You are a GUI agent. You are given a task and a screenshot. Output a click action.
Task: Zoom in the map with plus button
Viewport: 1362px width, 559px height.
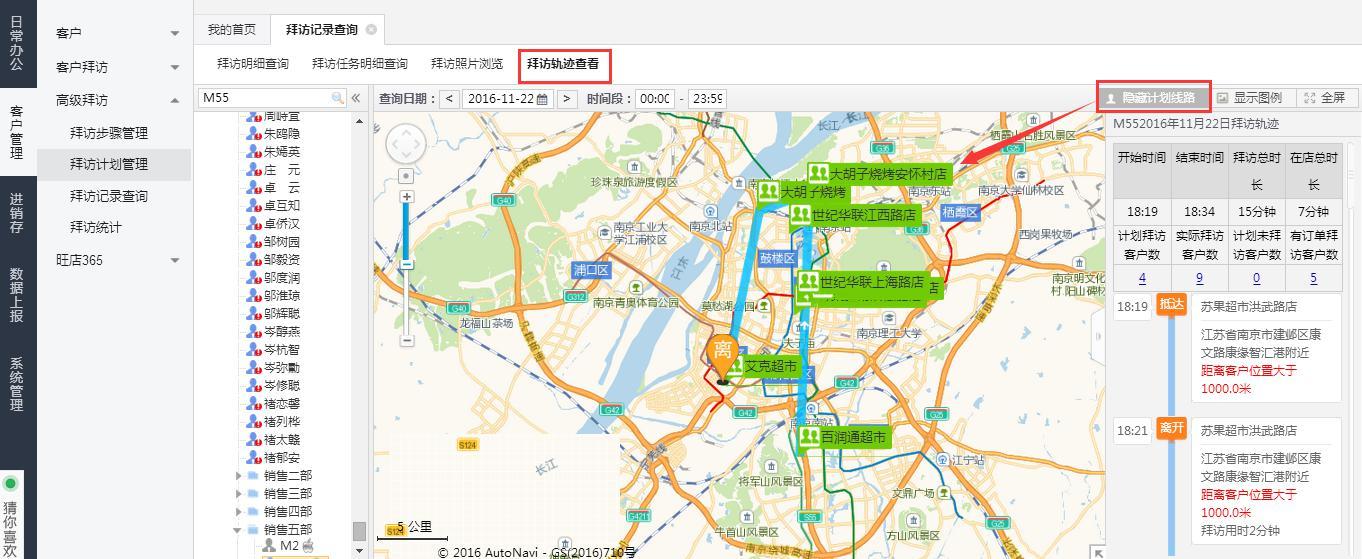coord(406,197)
